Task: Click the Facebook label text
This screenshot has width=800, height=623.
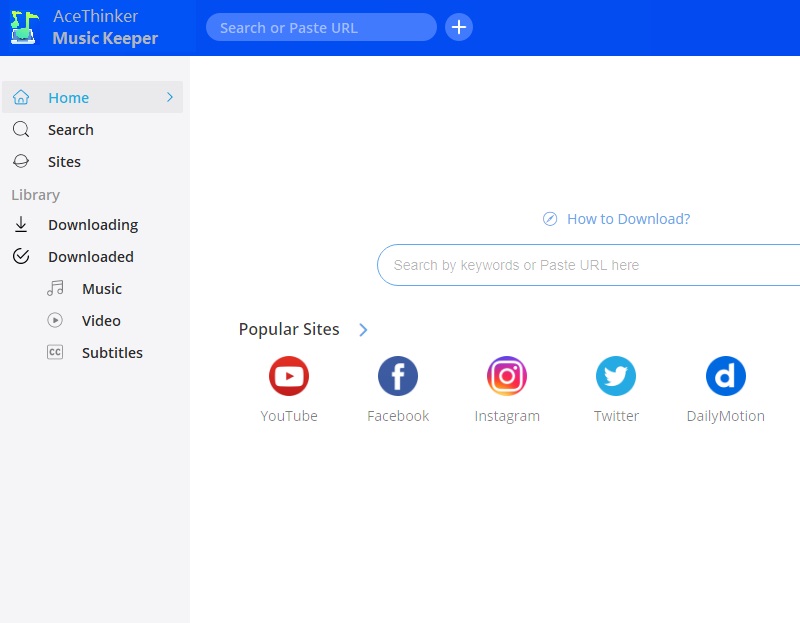Action: 398,416
